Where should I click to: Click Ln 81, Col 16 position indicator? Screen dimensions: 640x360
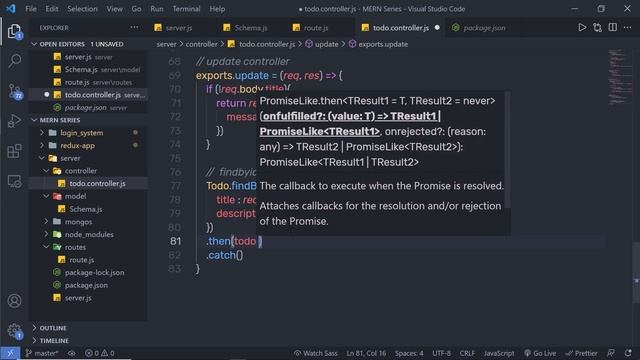pos(366,353)
